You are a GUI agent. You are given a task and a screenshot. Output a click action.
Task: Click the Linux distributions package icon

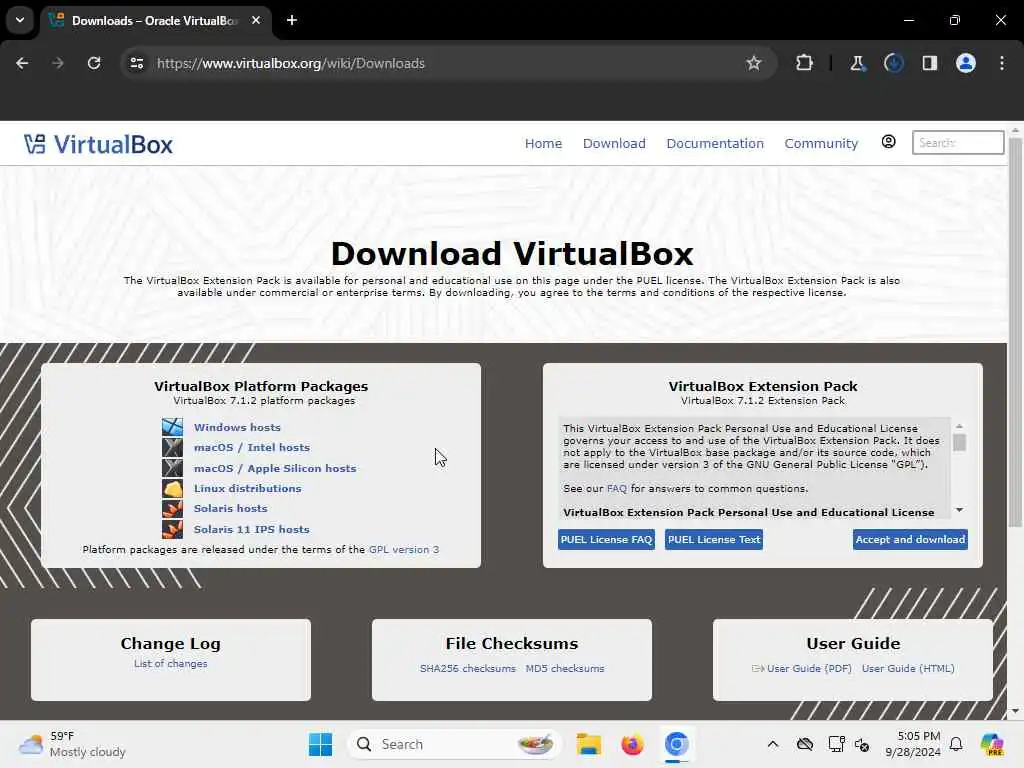pos(172,488)
